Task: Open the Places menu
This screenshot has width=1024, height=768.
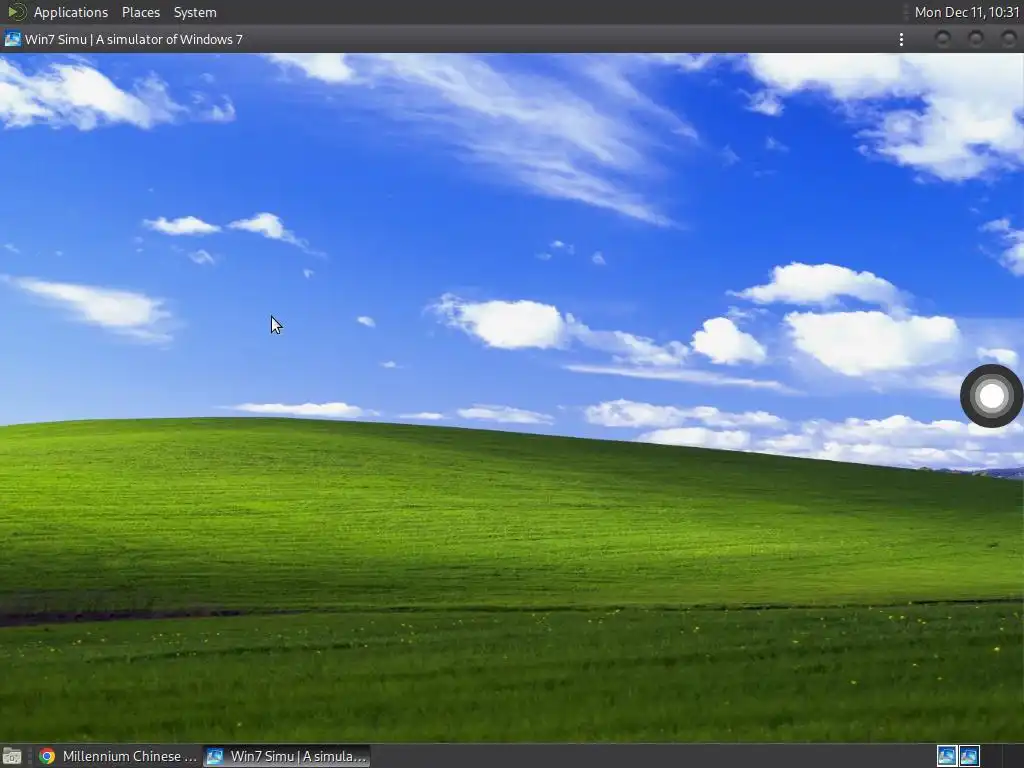Action: pyautogui.click(x=140, y=12)
